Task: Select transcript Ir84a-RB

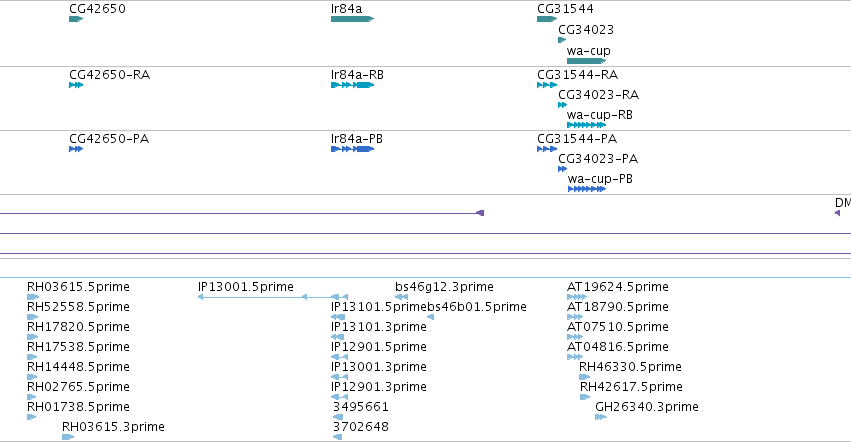Action: point(357,74)
